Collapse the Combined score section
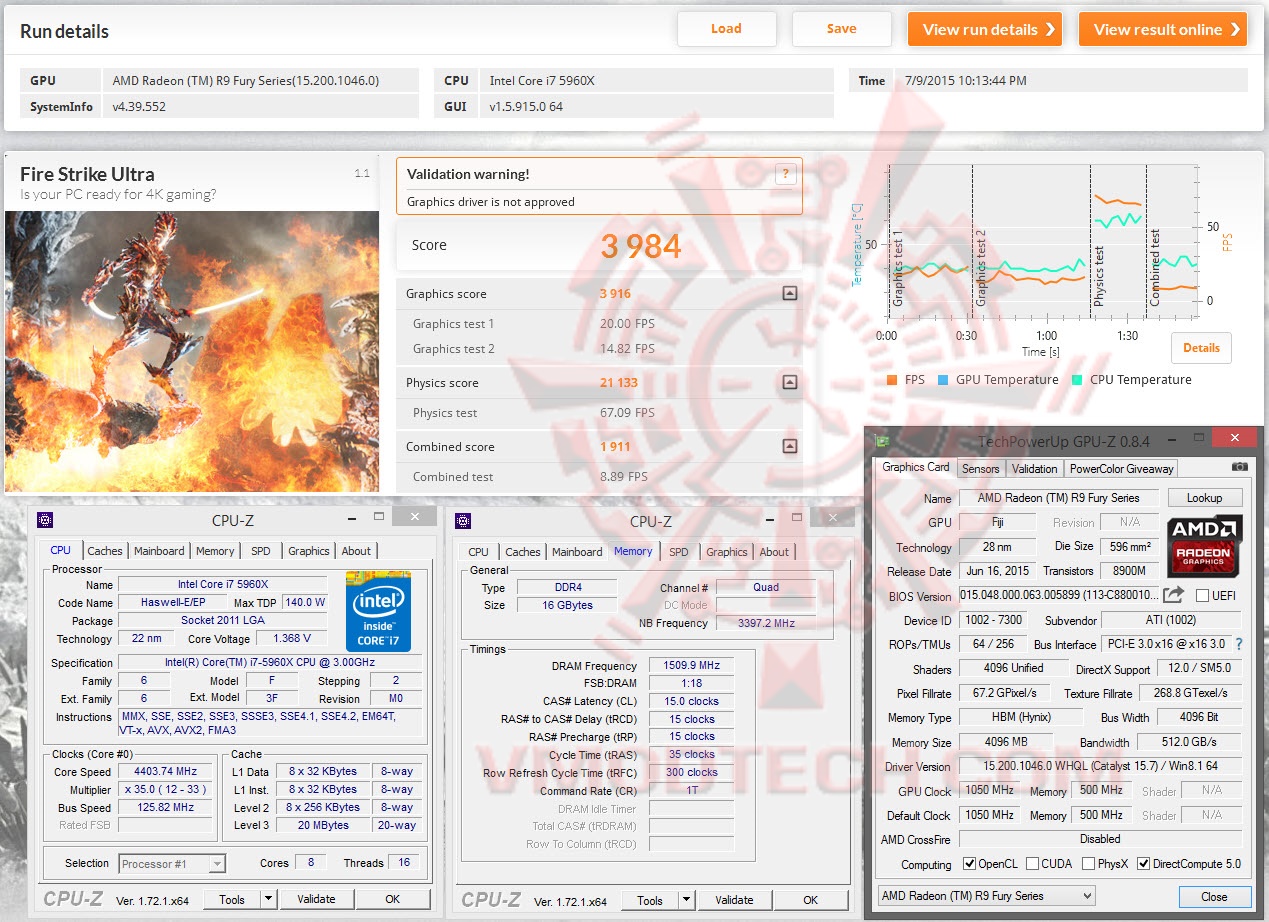The image size is (1269, 922). point(790,446)
